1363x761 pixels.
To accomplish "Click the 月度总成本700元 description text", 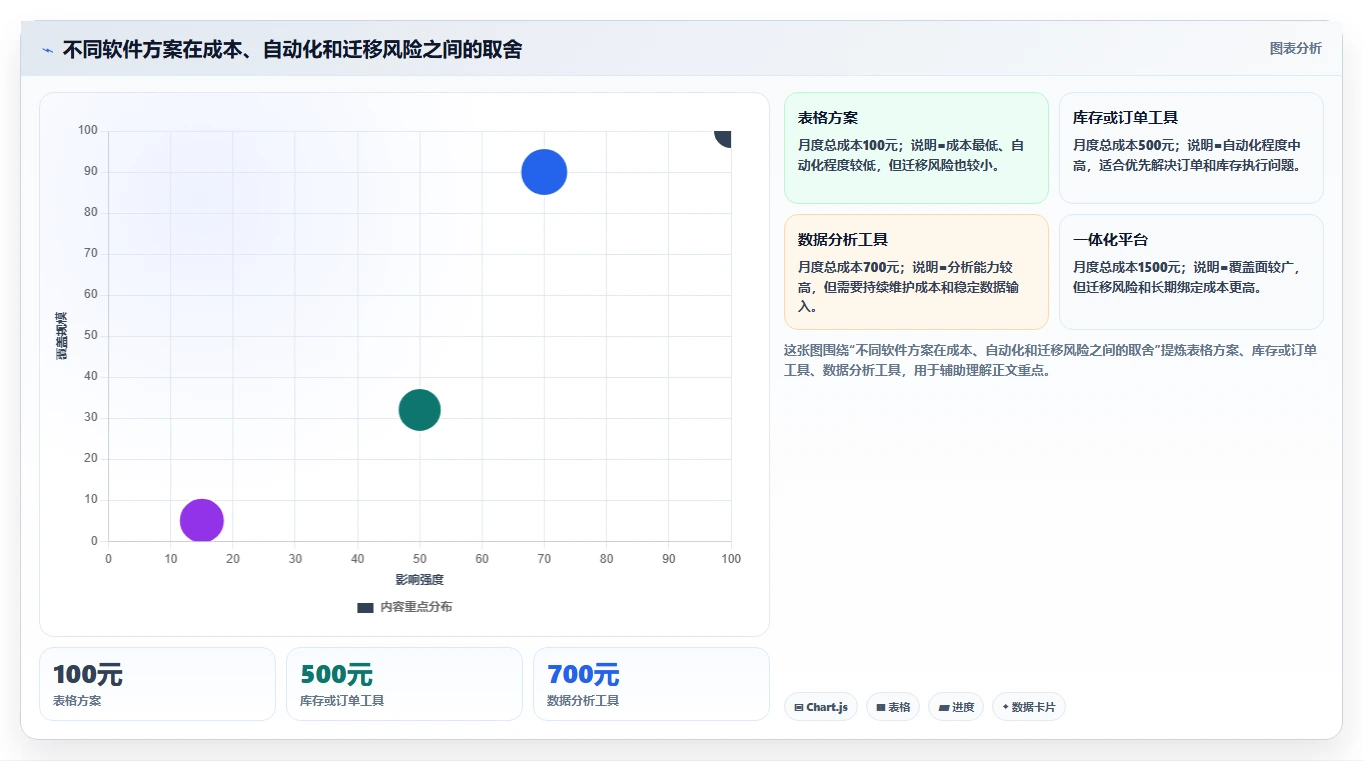I will coord(910,287).
